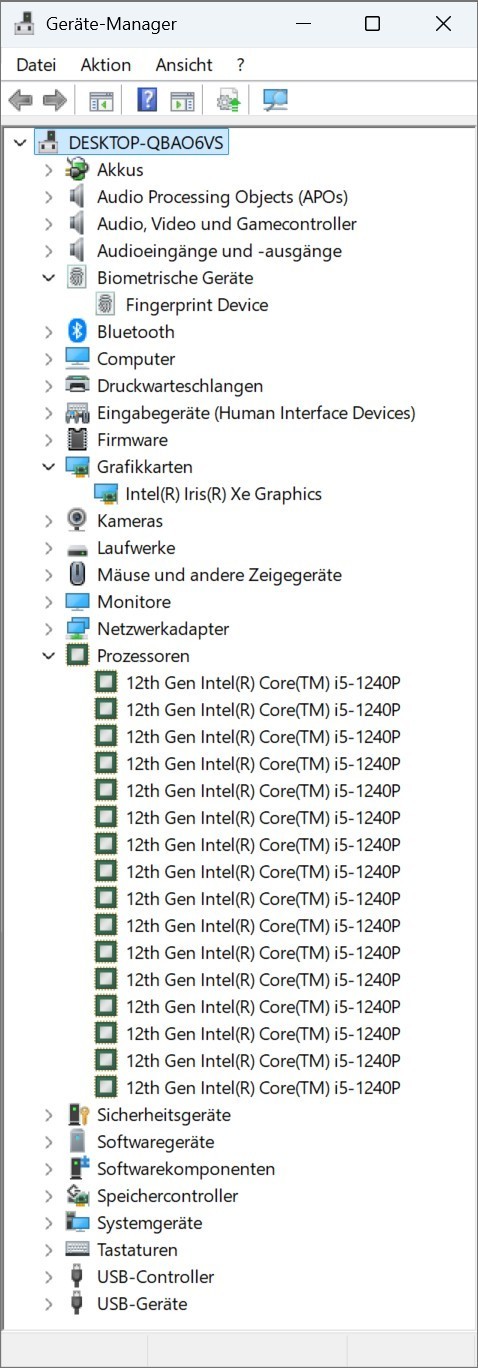Click the HID icon beside Eingabegeräte

point(77,413)
